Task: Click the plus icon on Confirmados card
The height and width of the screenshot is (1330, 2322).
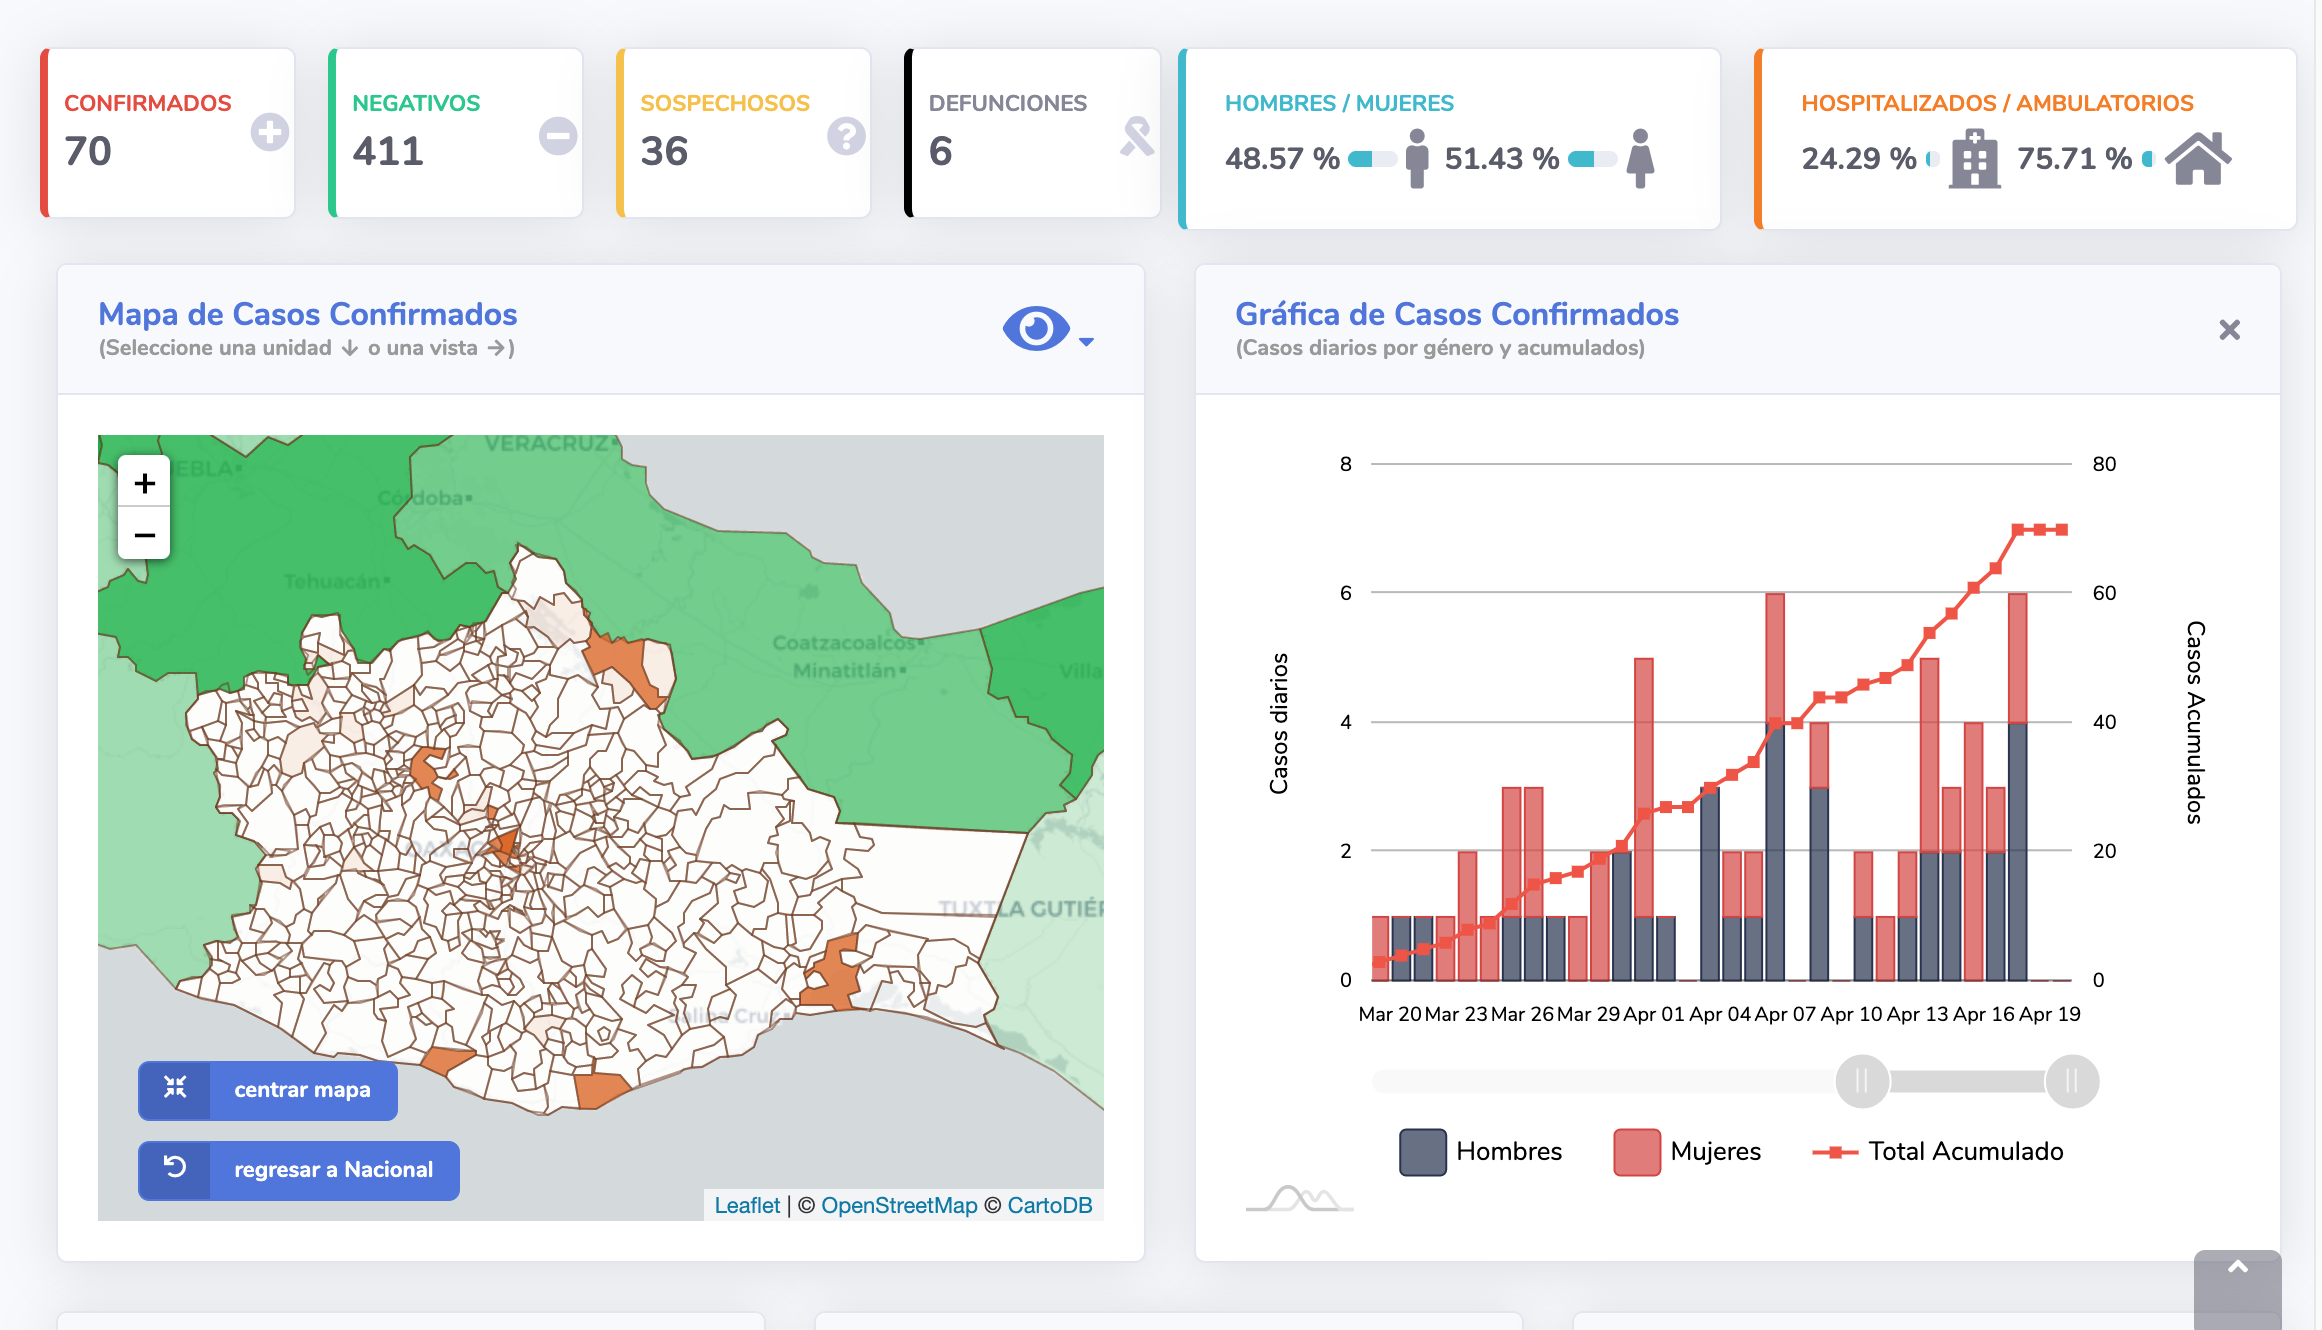Action: click(269, 133)
